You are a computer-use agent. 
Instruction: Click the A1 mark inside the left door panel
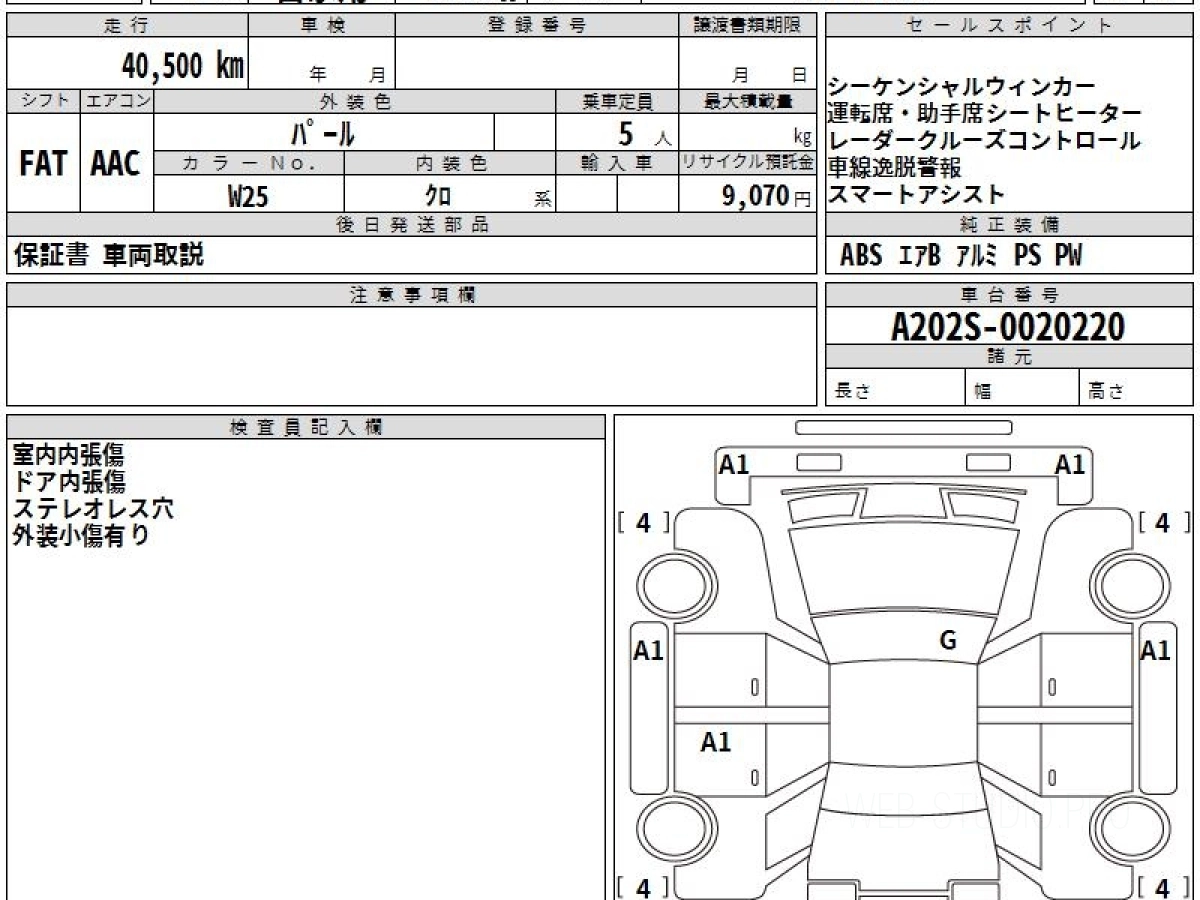click(x=715, y=742)
